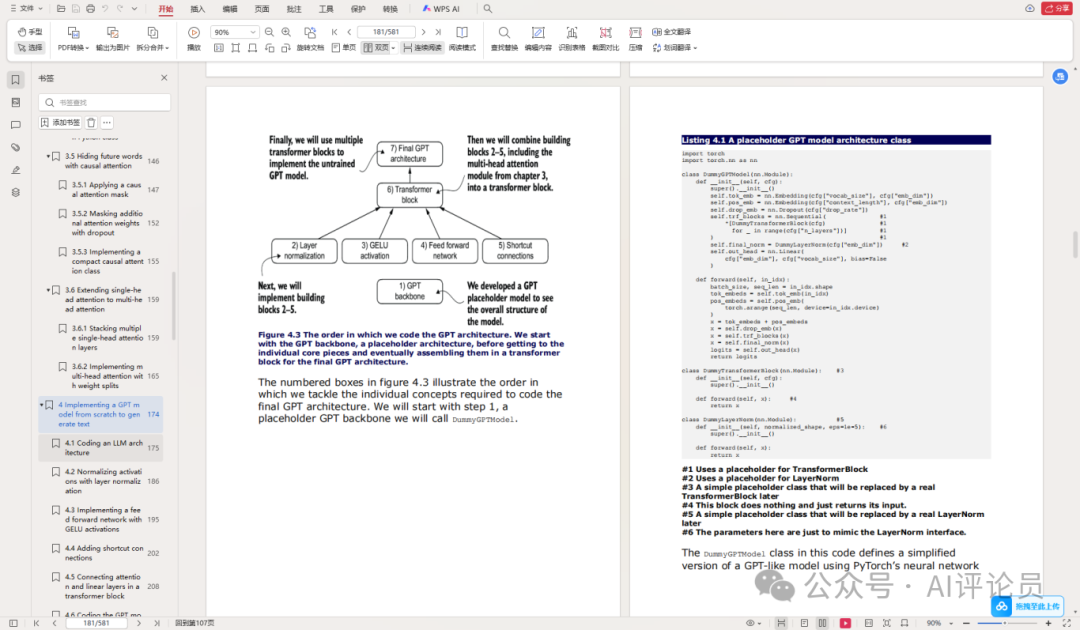Click the open folder icon in title bar
Screen dimensions: 1080x630
61,9
